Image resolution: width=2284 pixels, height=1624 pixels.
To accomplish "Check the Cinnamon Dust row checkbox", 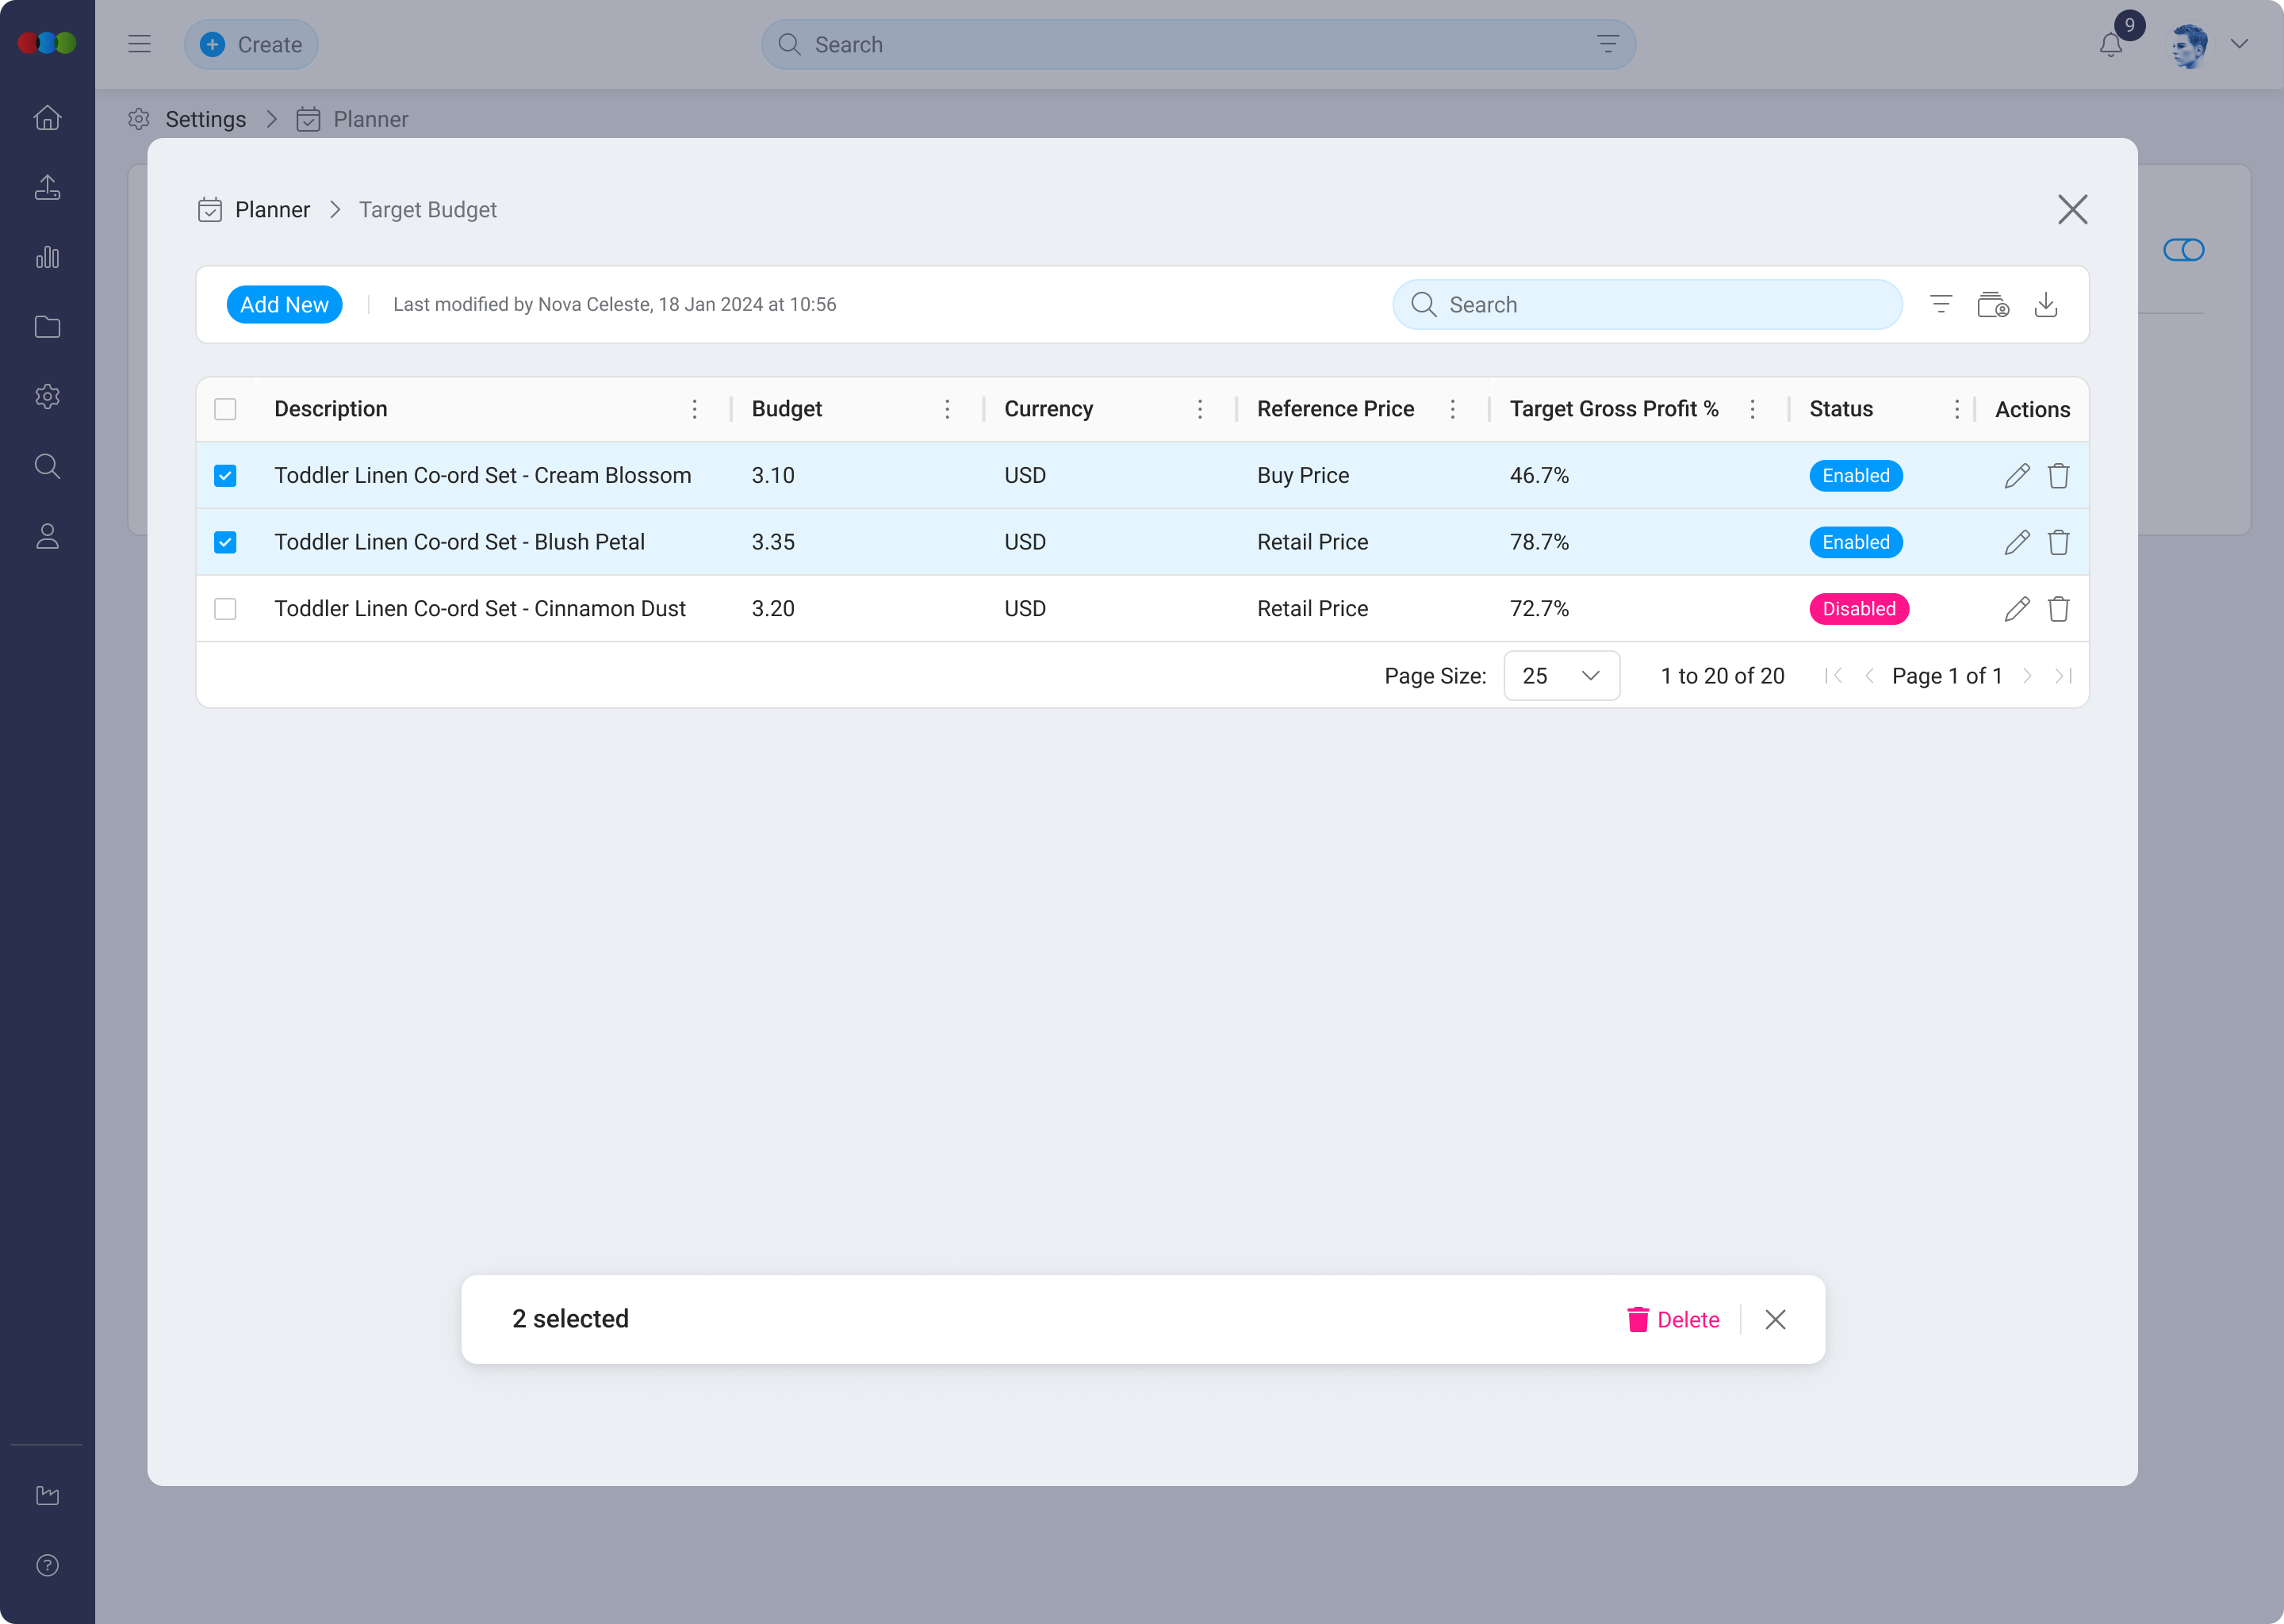I will pos(225,608).
